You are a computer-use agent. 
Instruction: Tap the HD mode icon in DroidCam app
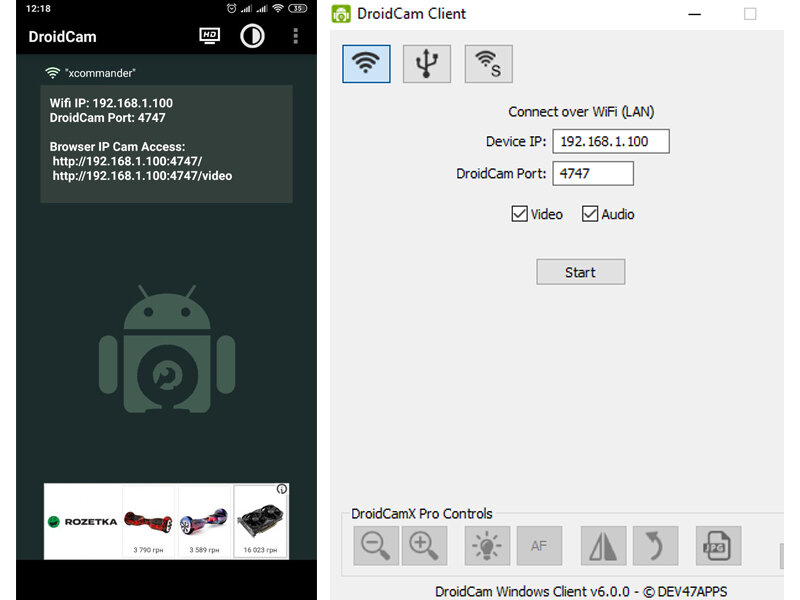tap(210, 36)
